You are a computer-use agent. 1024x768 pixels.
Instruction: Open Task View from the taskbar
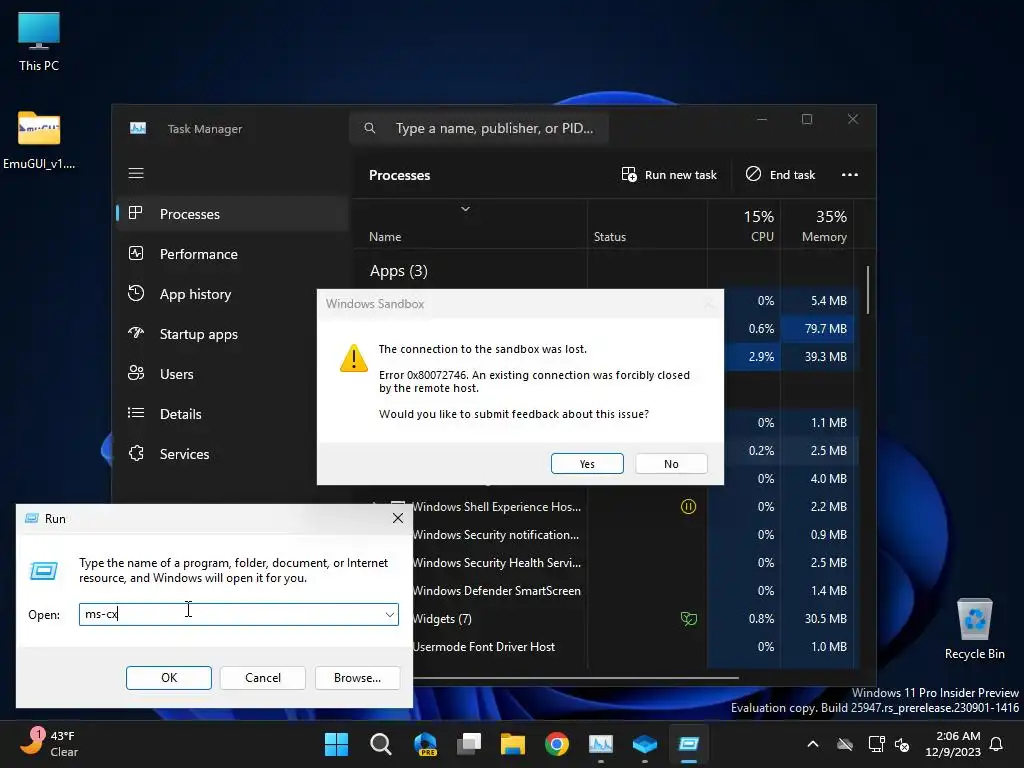469,744
